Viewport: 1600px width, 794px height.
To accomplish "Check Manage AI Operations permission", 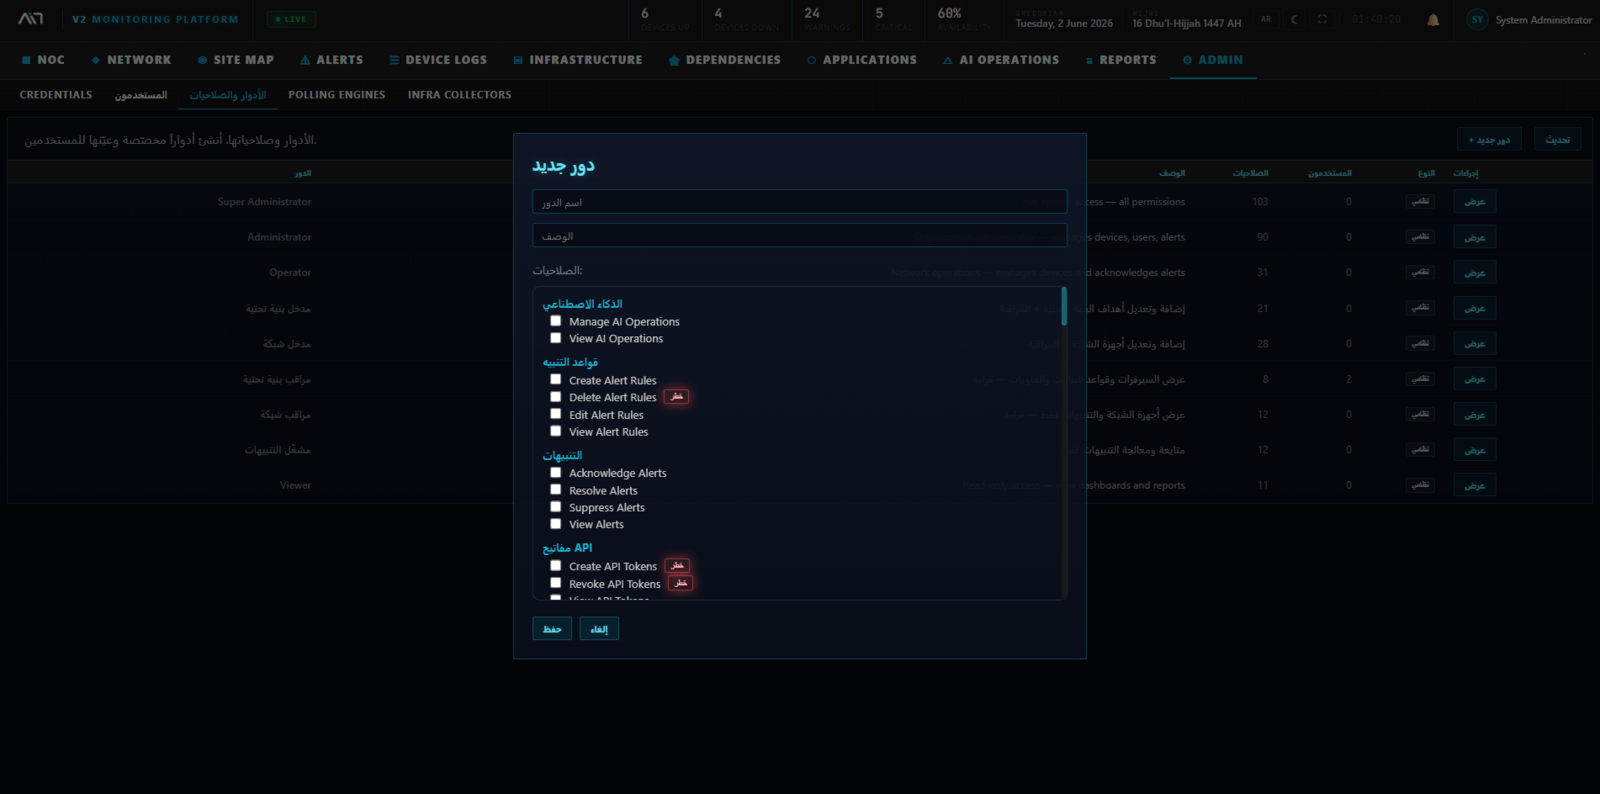I will (x=556, y=321).
